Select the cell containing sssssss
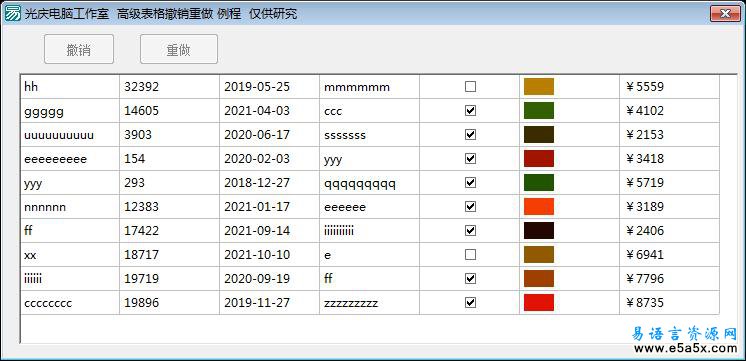The height and width of the screenshot is (361, 746). 369,135
